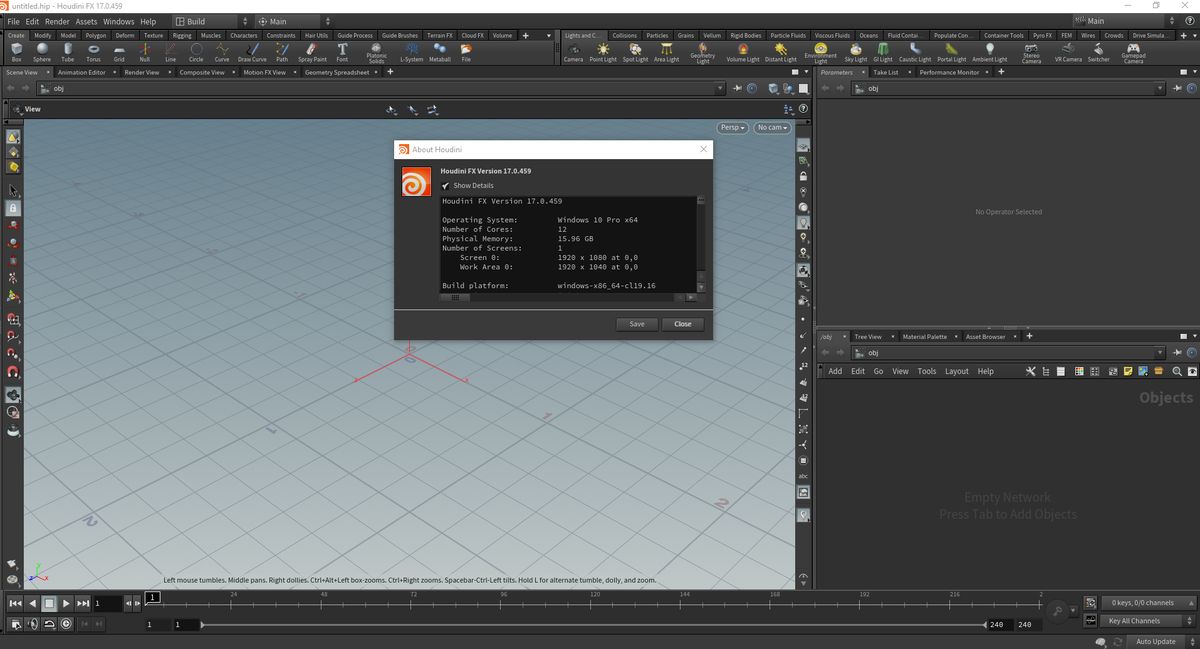1200x649 pixels.
Task: Close the About Houdini dialog via Close button
Action: coord(682,323)
